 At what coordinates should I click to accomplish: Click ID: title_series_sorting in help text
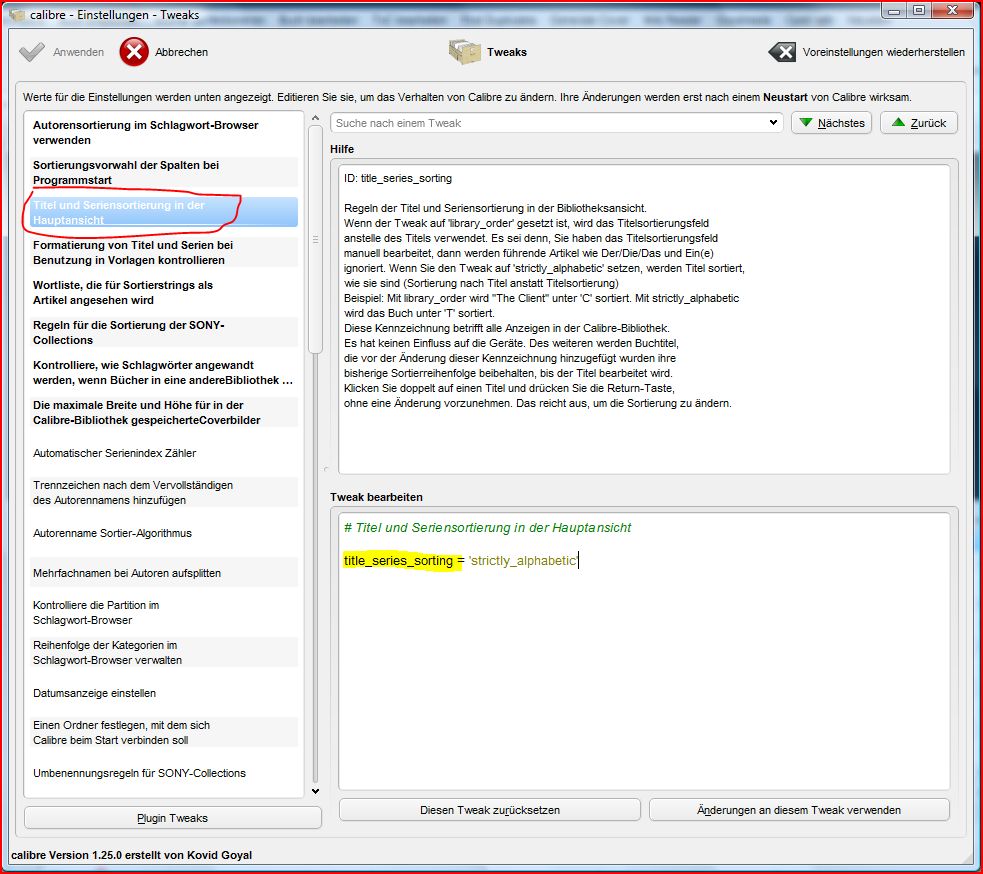tap(397, 178)
